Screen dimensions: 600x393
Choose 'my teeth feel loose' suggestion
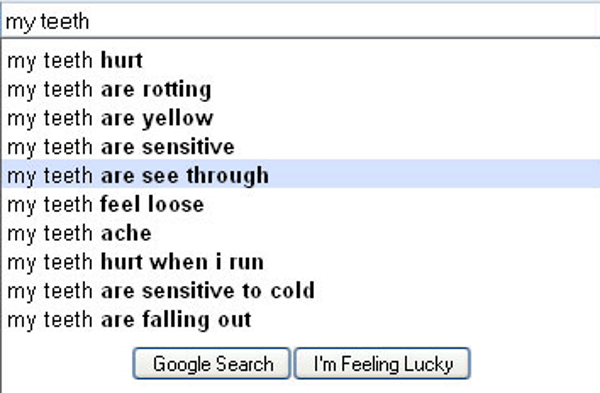tap(301, 204)
